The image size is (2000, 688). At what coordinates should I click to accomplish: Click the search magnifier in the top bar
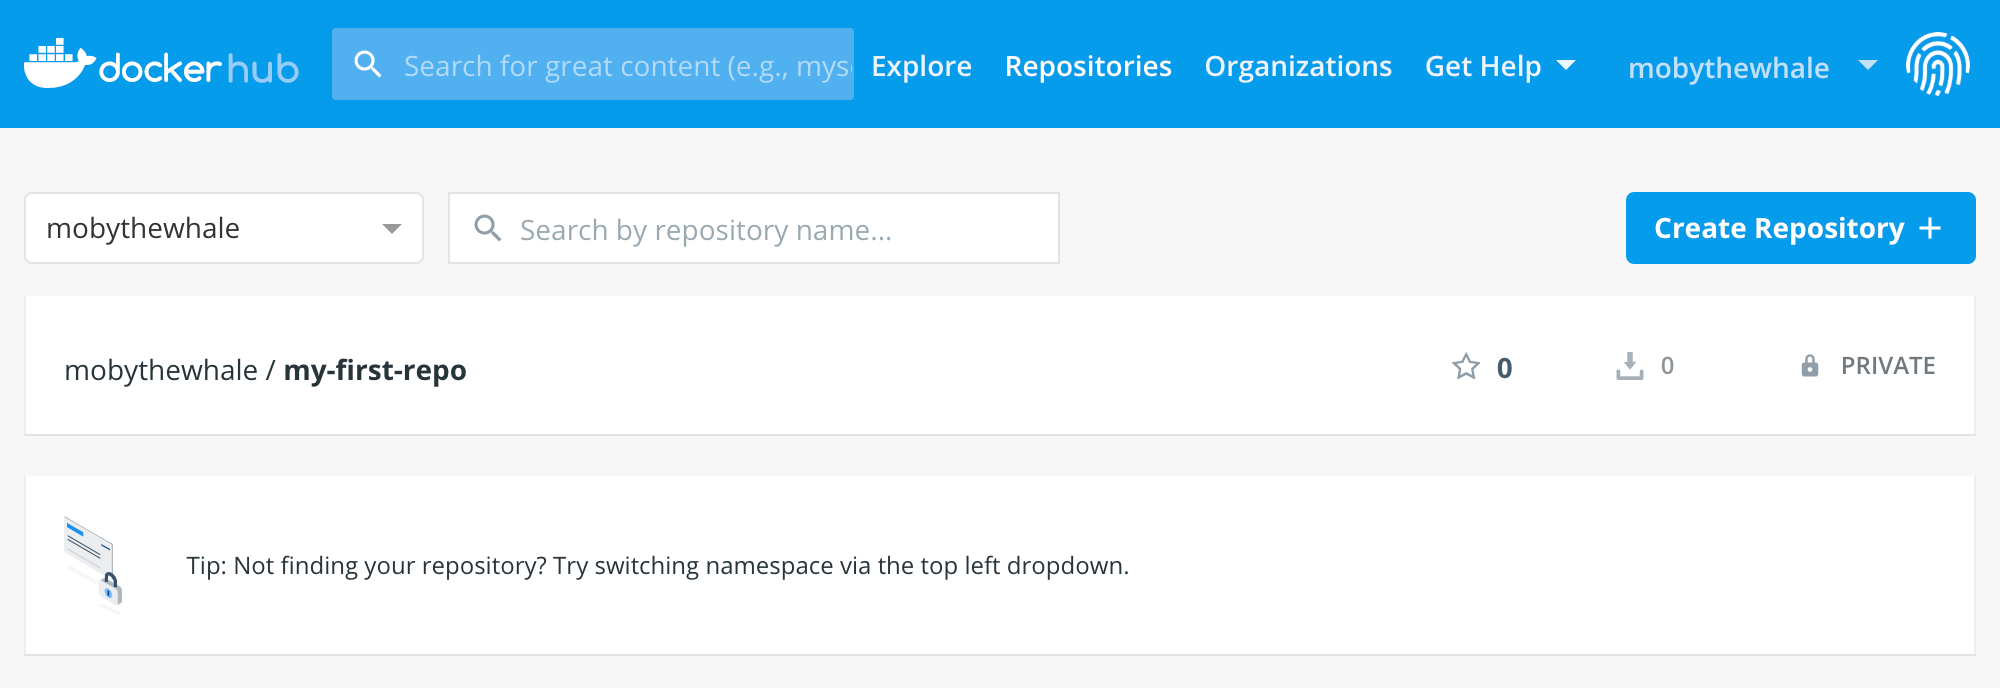pos(369,63)
